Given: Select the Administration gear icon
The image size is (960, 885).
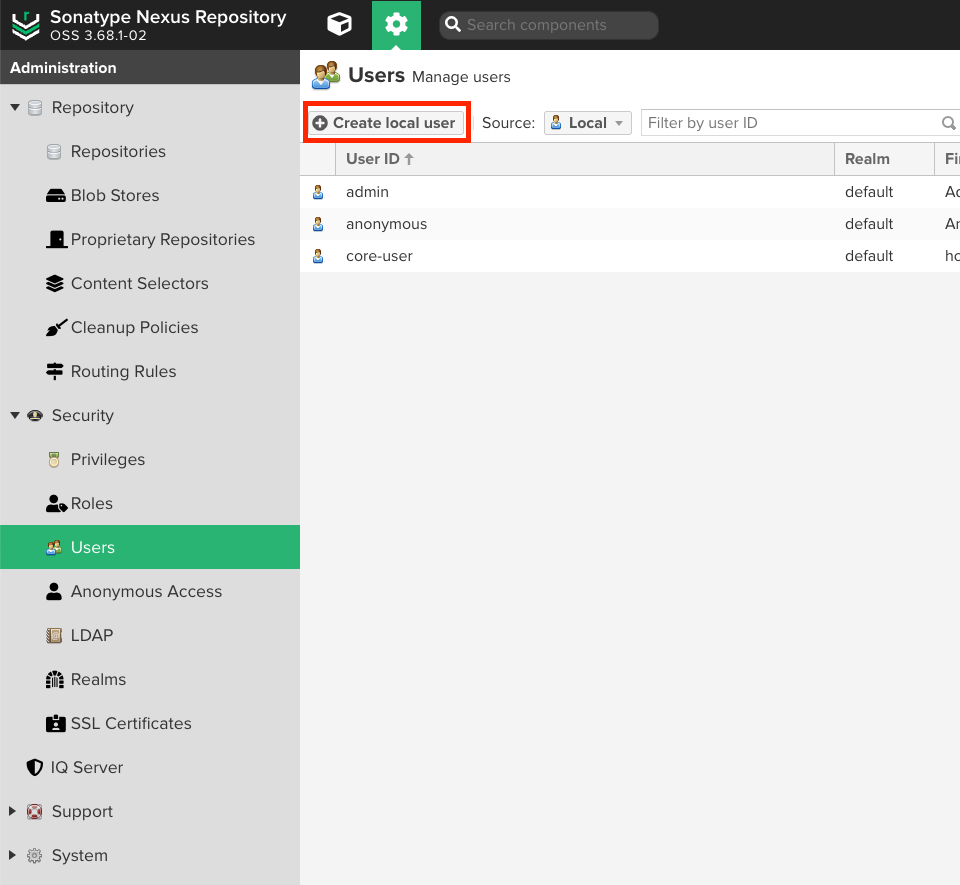Looking at the screenshot, I should pyautogui.click(x=396, y=24).
